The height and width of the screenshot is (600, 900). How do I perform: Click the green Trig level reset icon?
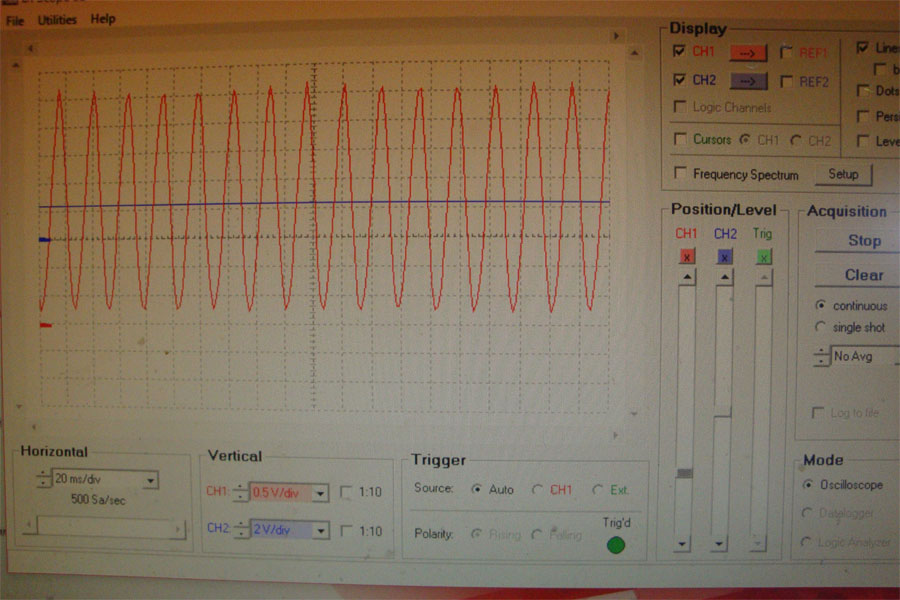[763, 257]
